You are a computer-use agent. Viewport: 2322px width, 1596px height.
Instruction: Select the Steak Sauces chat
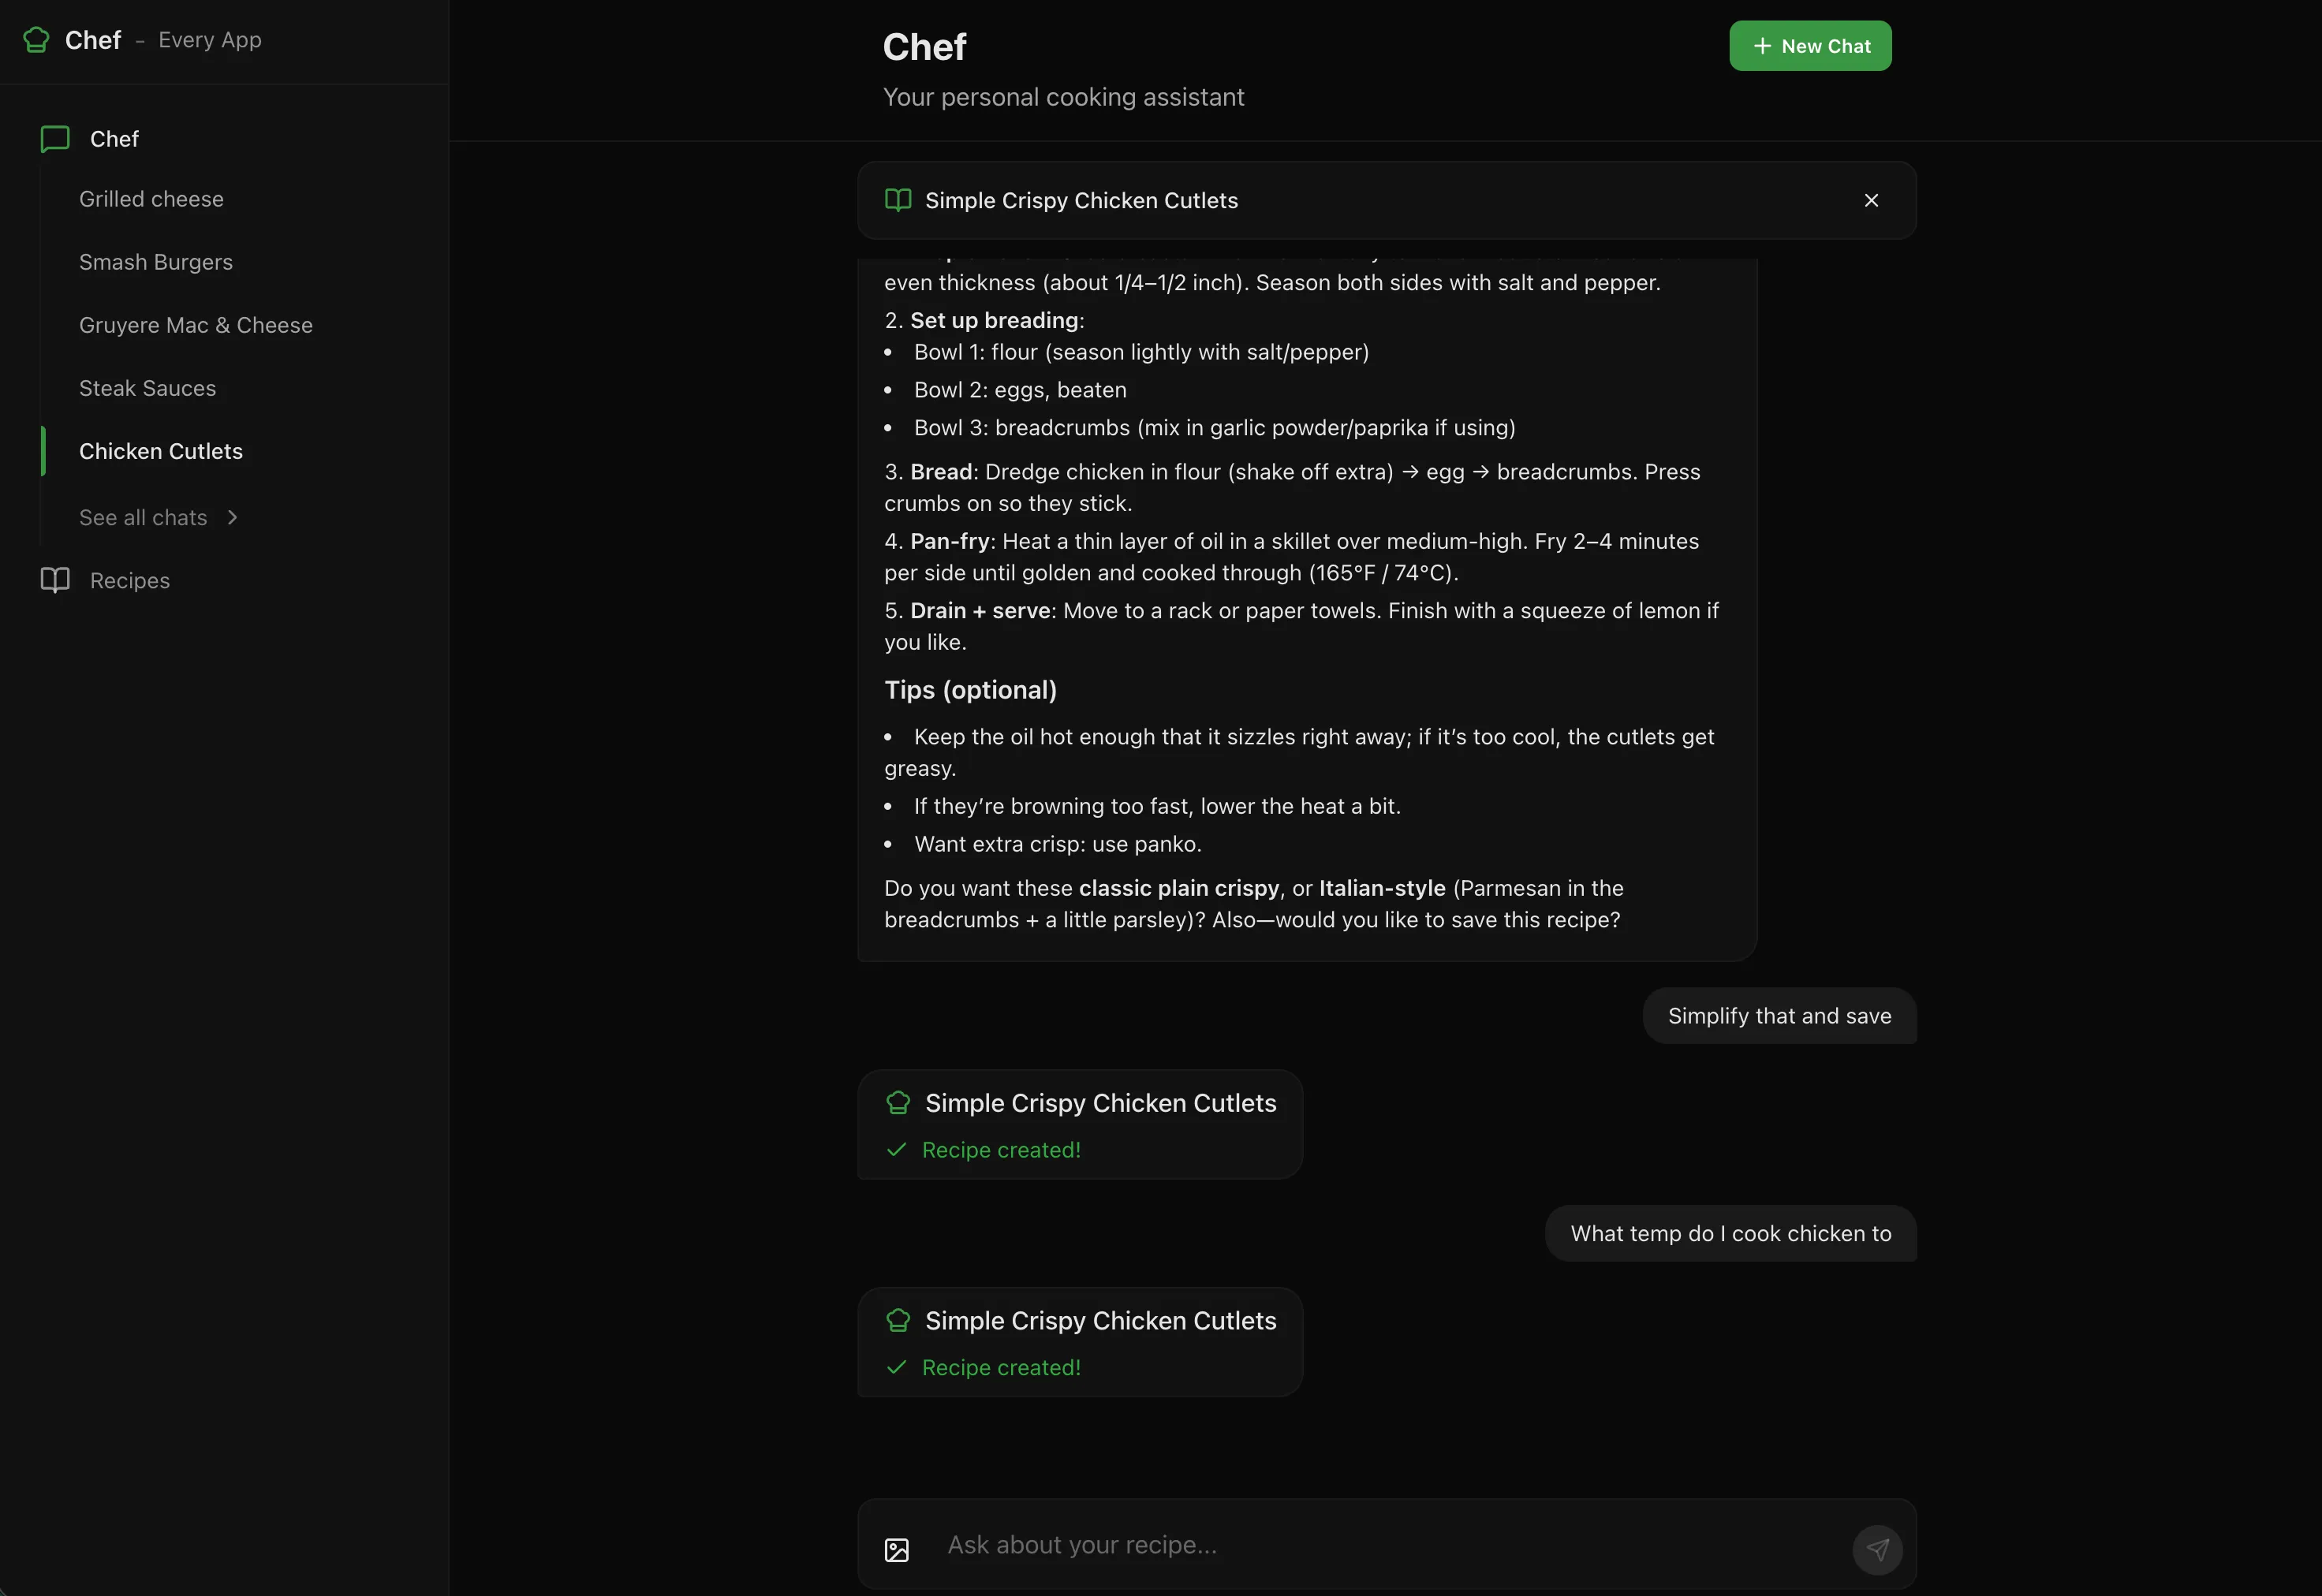(147, 388)
